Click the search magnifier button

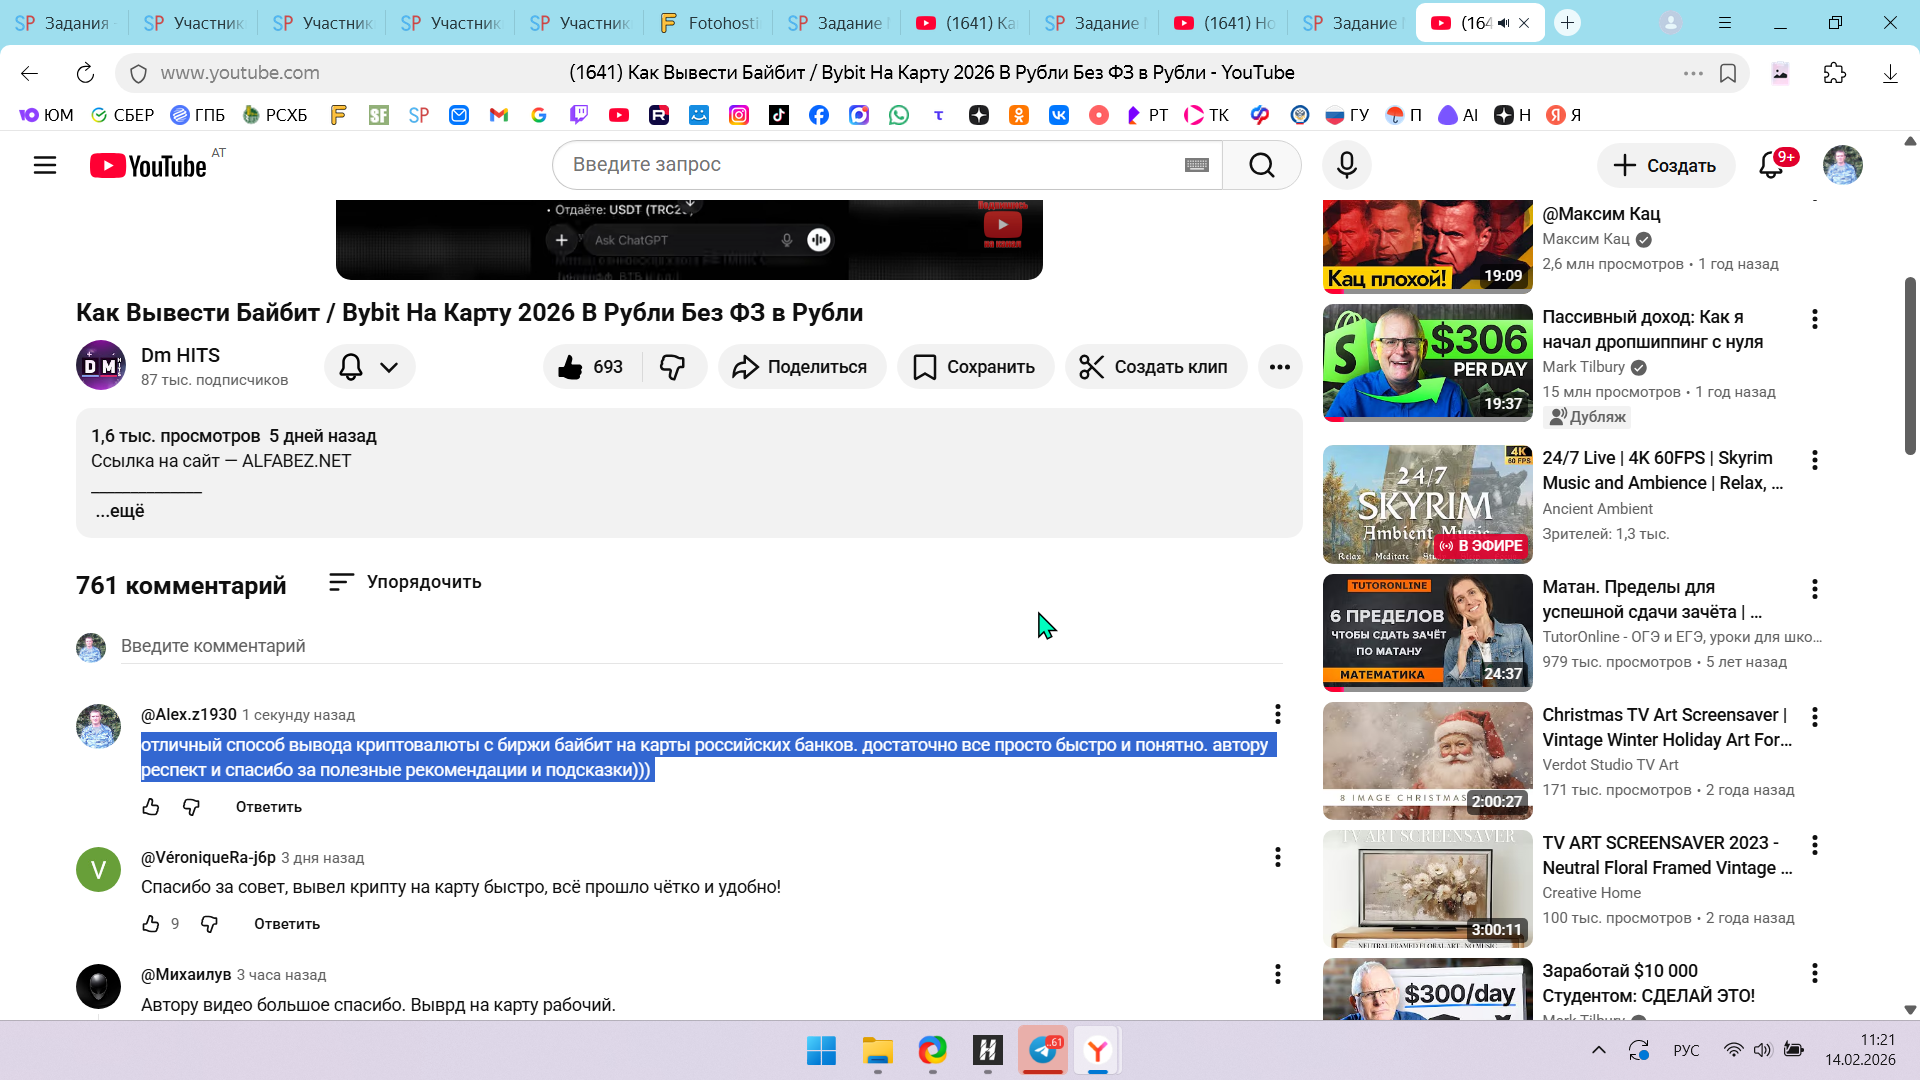pos(1261,165)
